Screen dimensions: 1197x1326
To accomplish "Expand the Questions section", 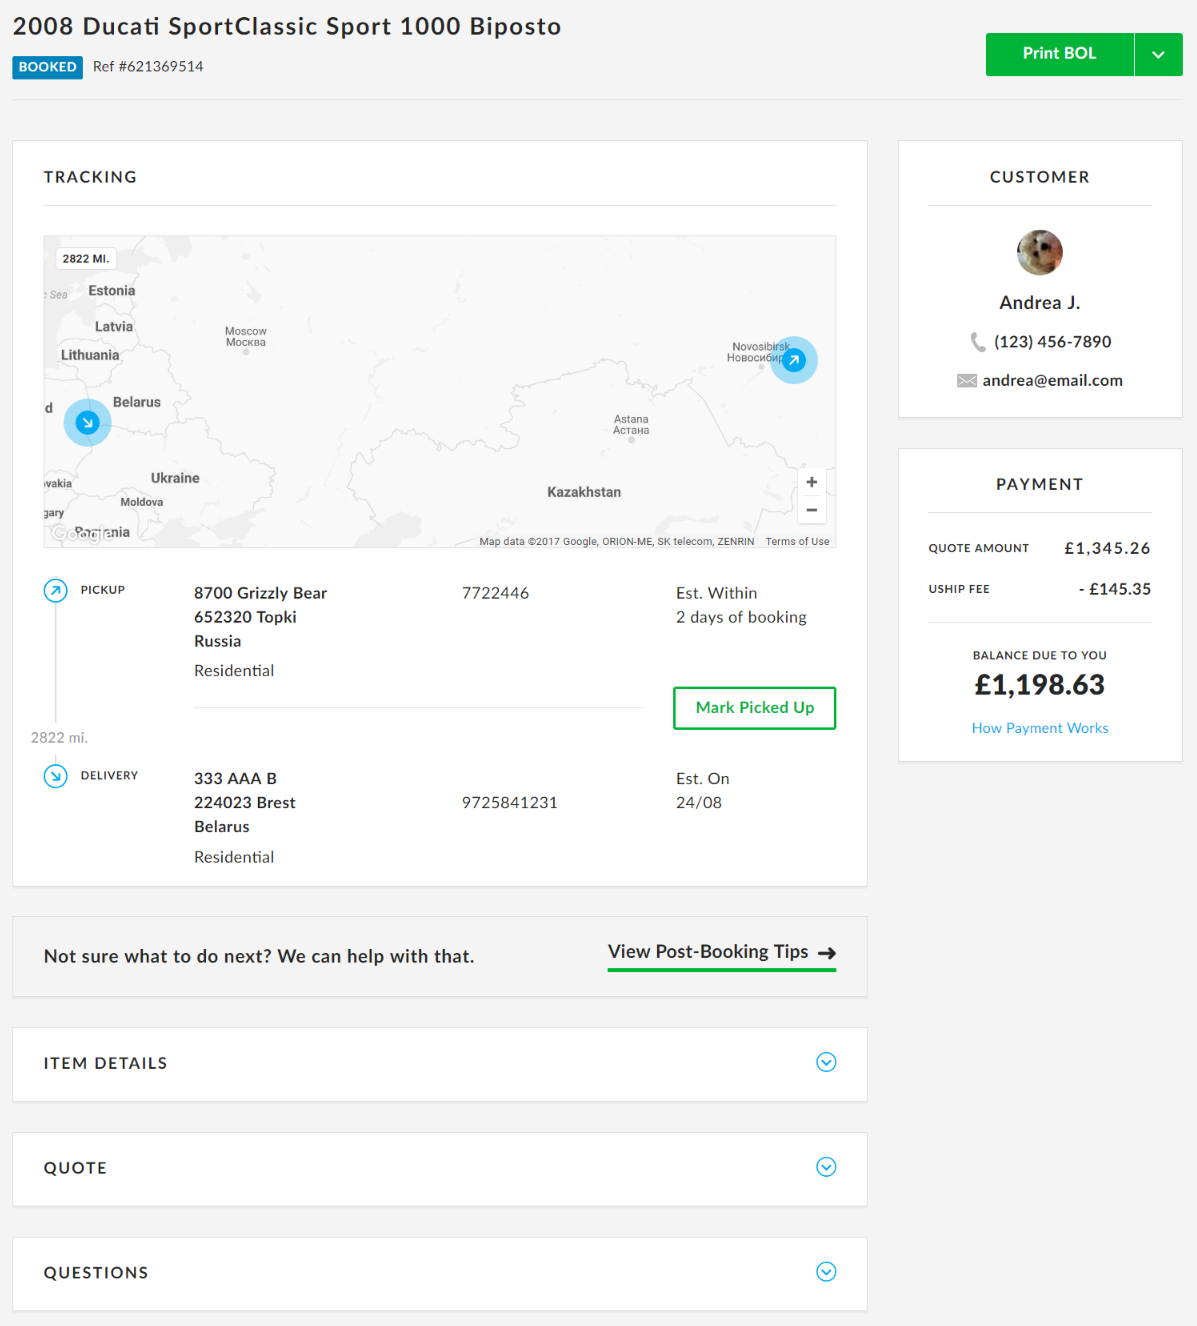I will (826, 1272).
